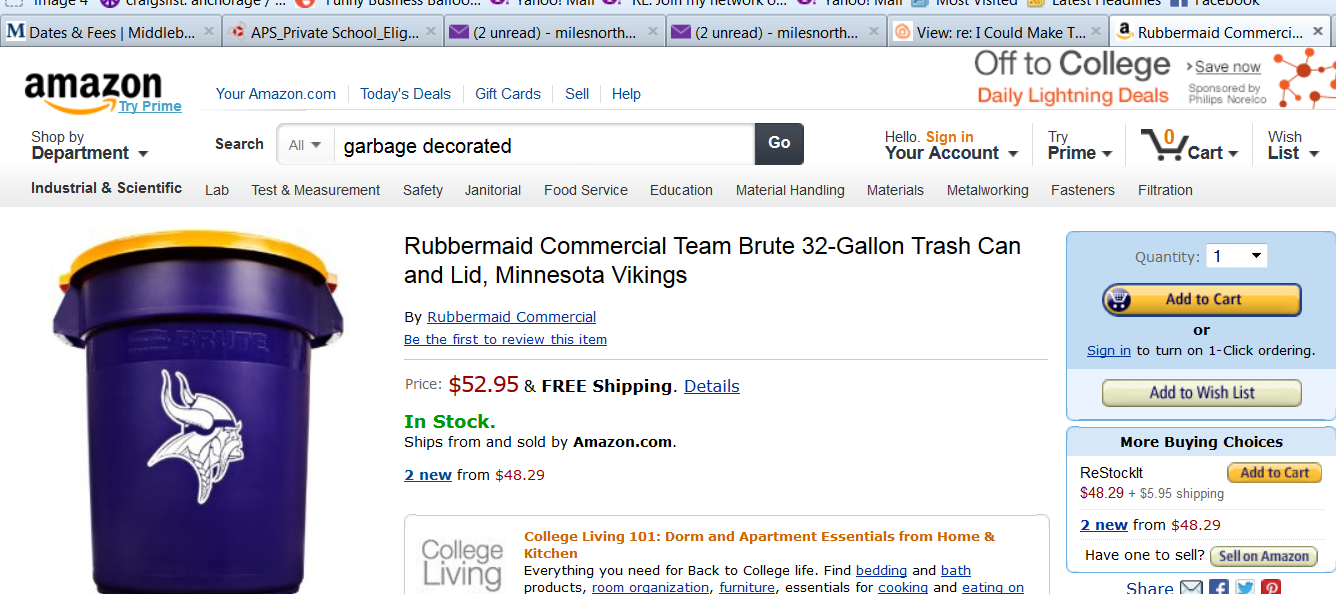The width and height of the screenshot is (1336, 594).
Task: Click Add to Wish List button
Action: point(1202,393)
